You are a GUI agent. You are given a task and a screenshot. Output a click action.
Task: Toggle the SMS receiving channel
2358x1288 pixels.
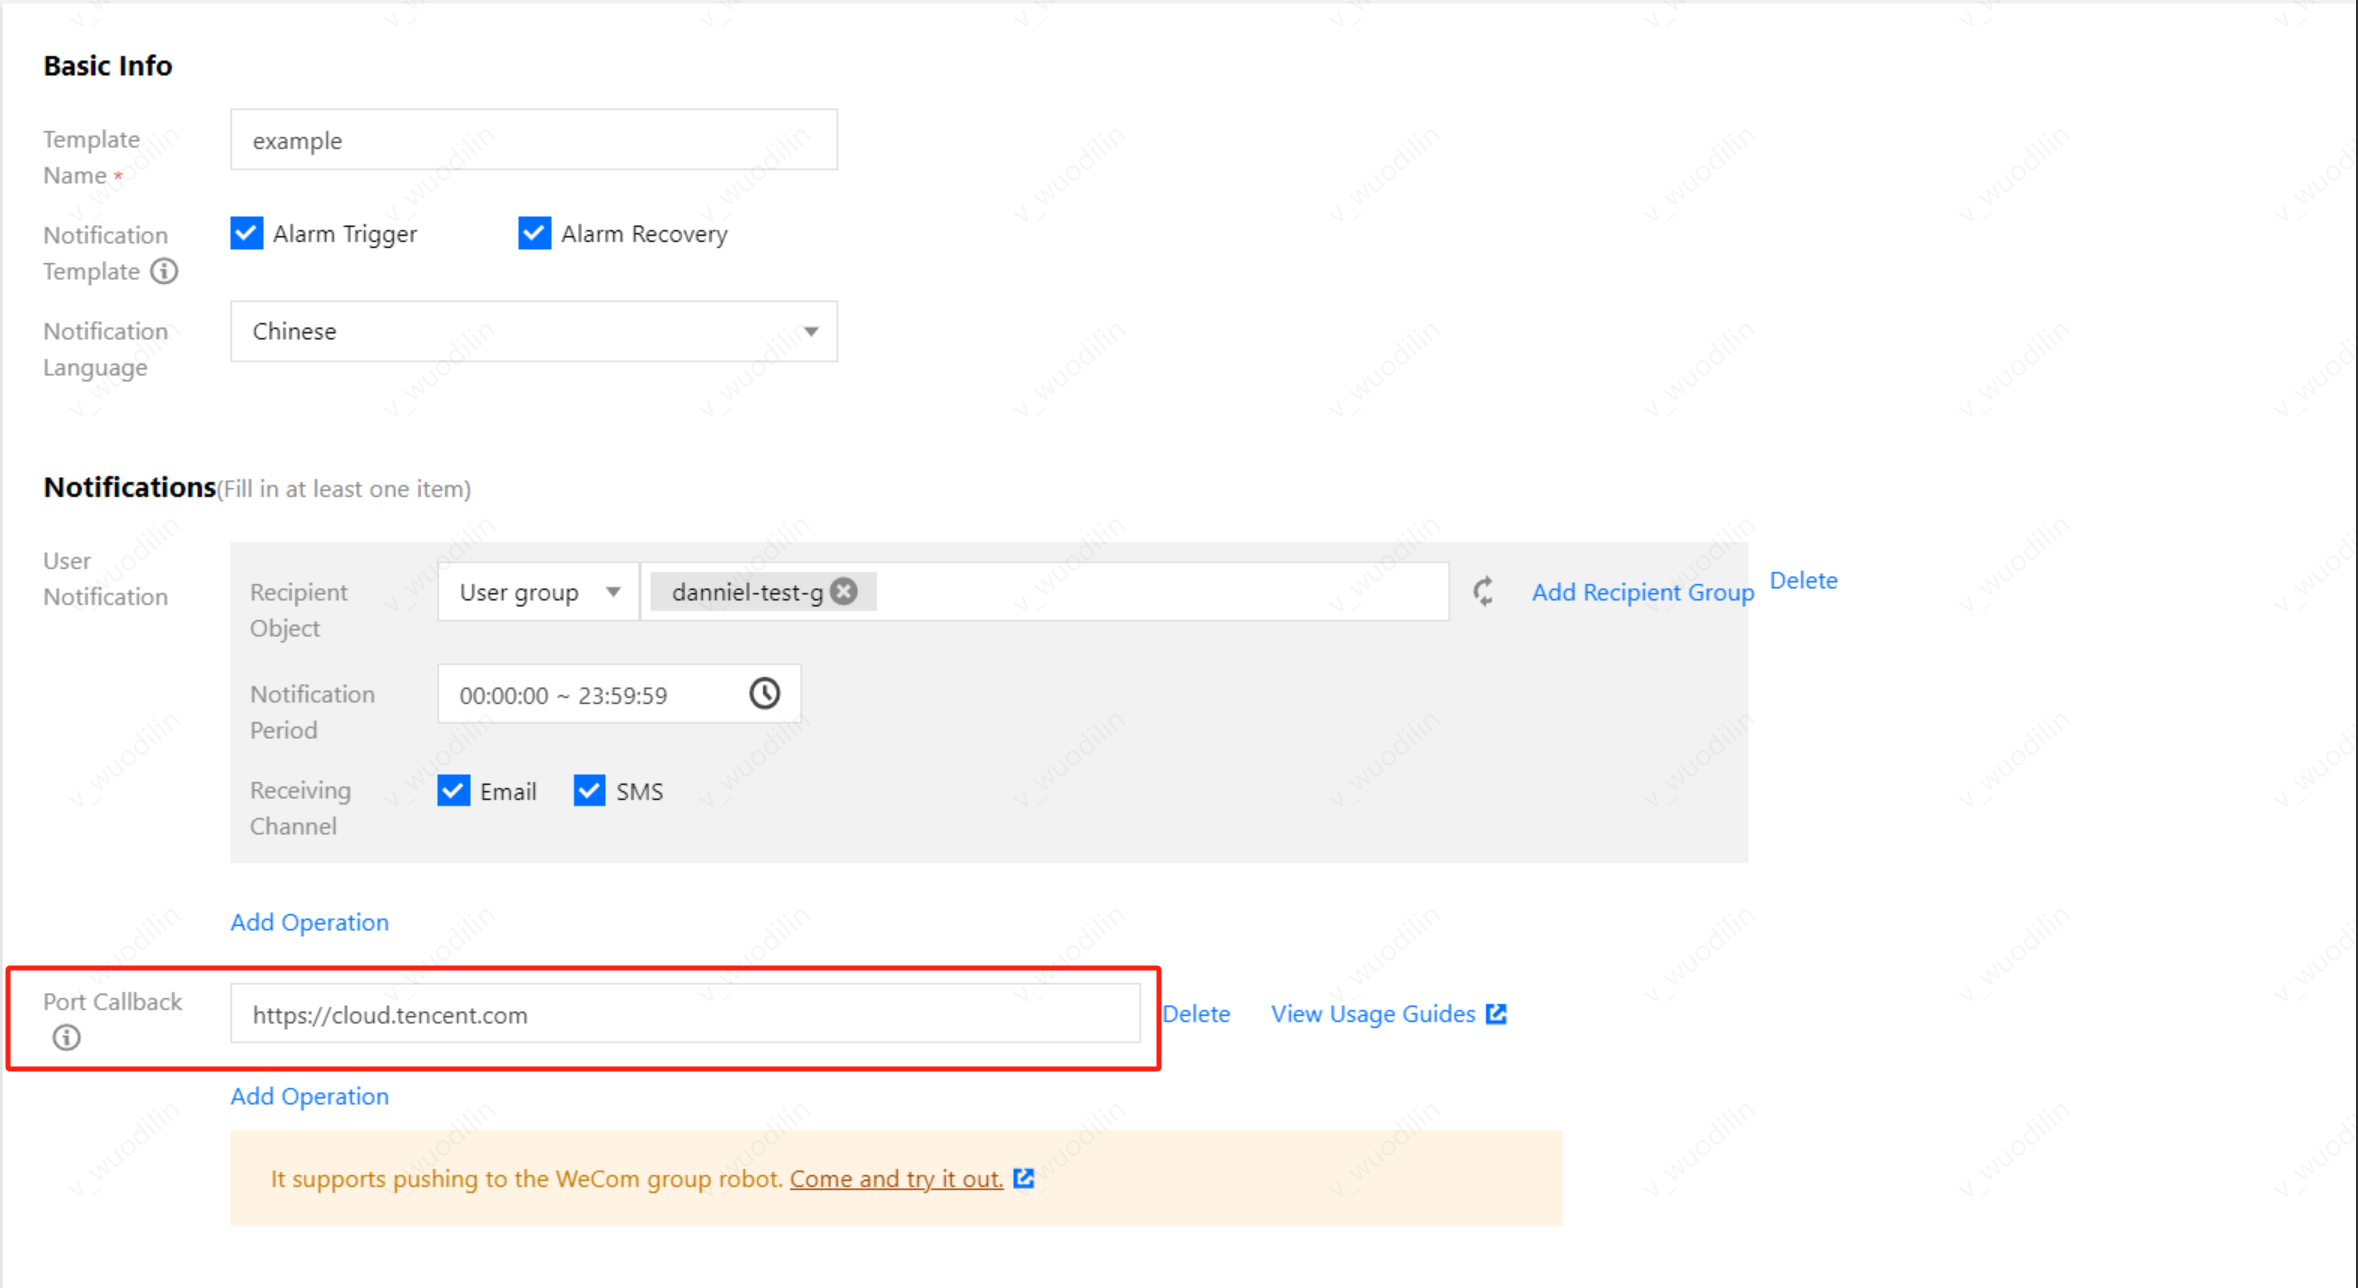[590, 791]
